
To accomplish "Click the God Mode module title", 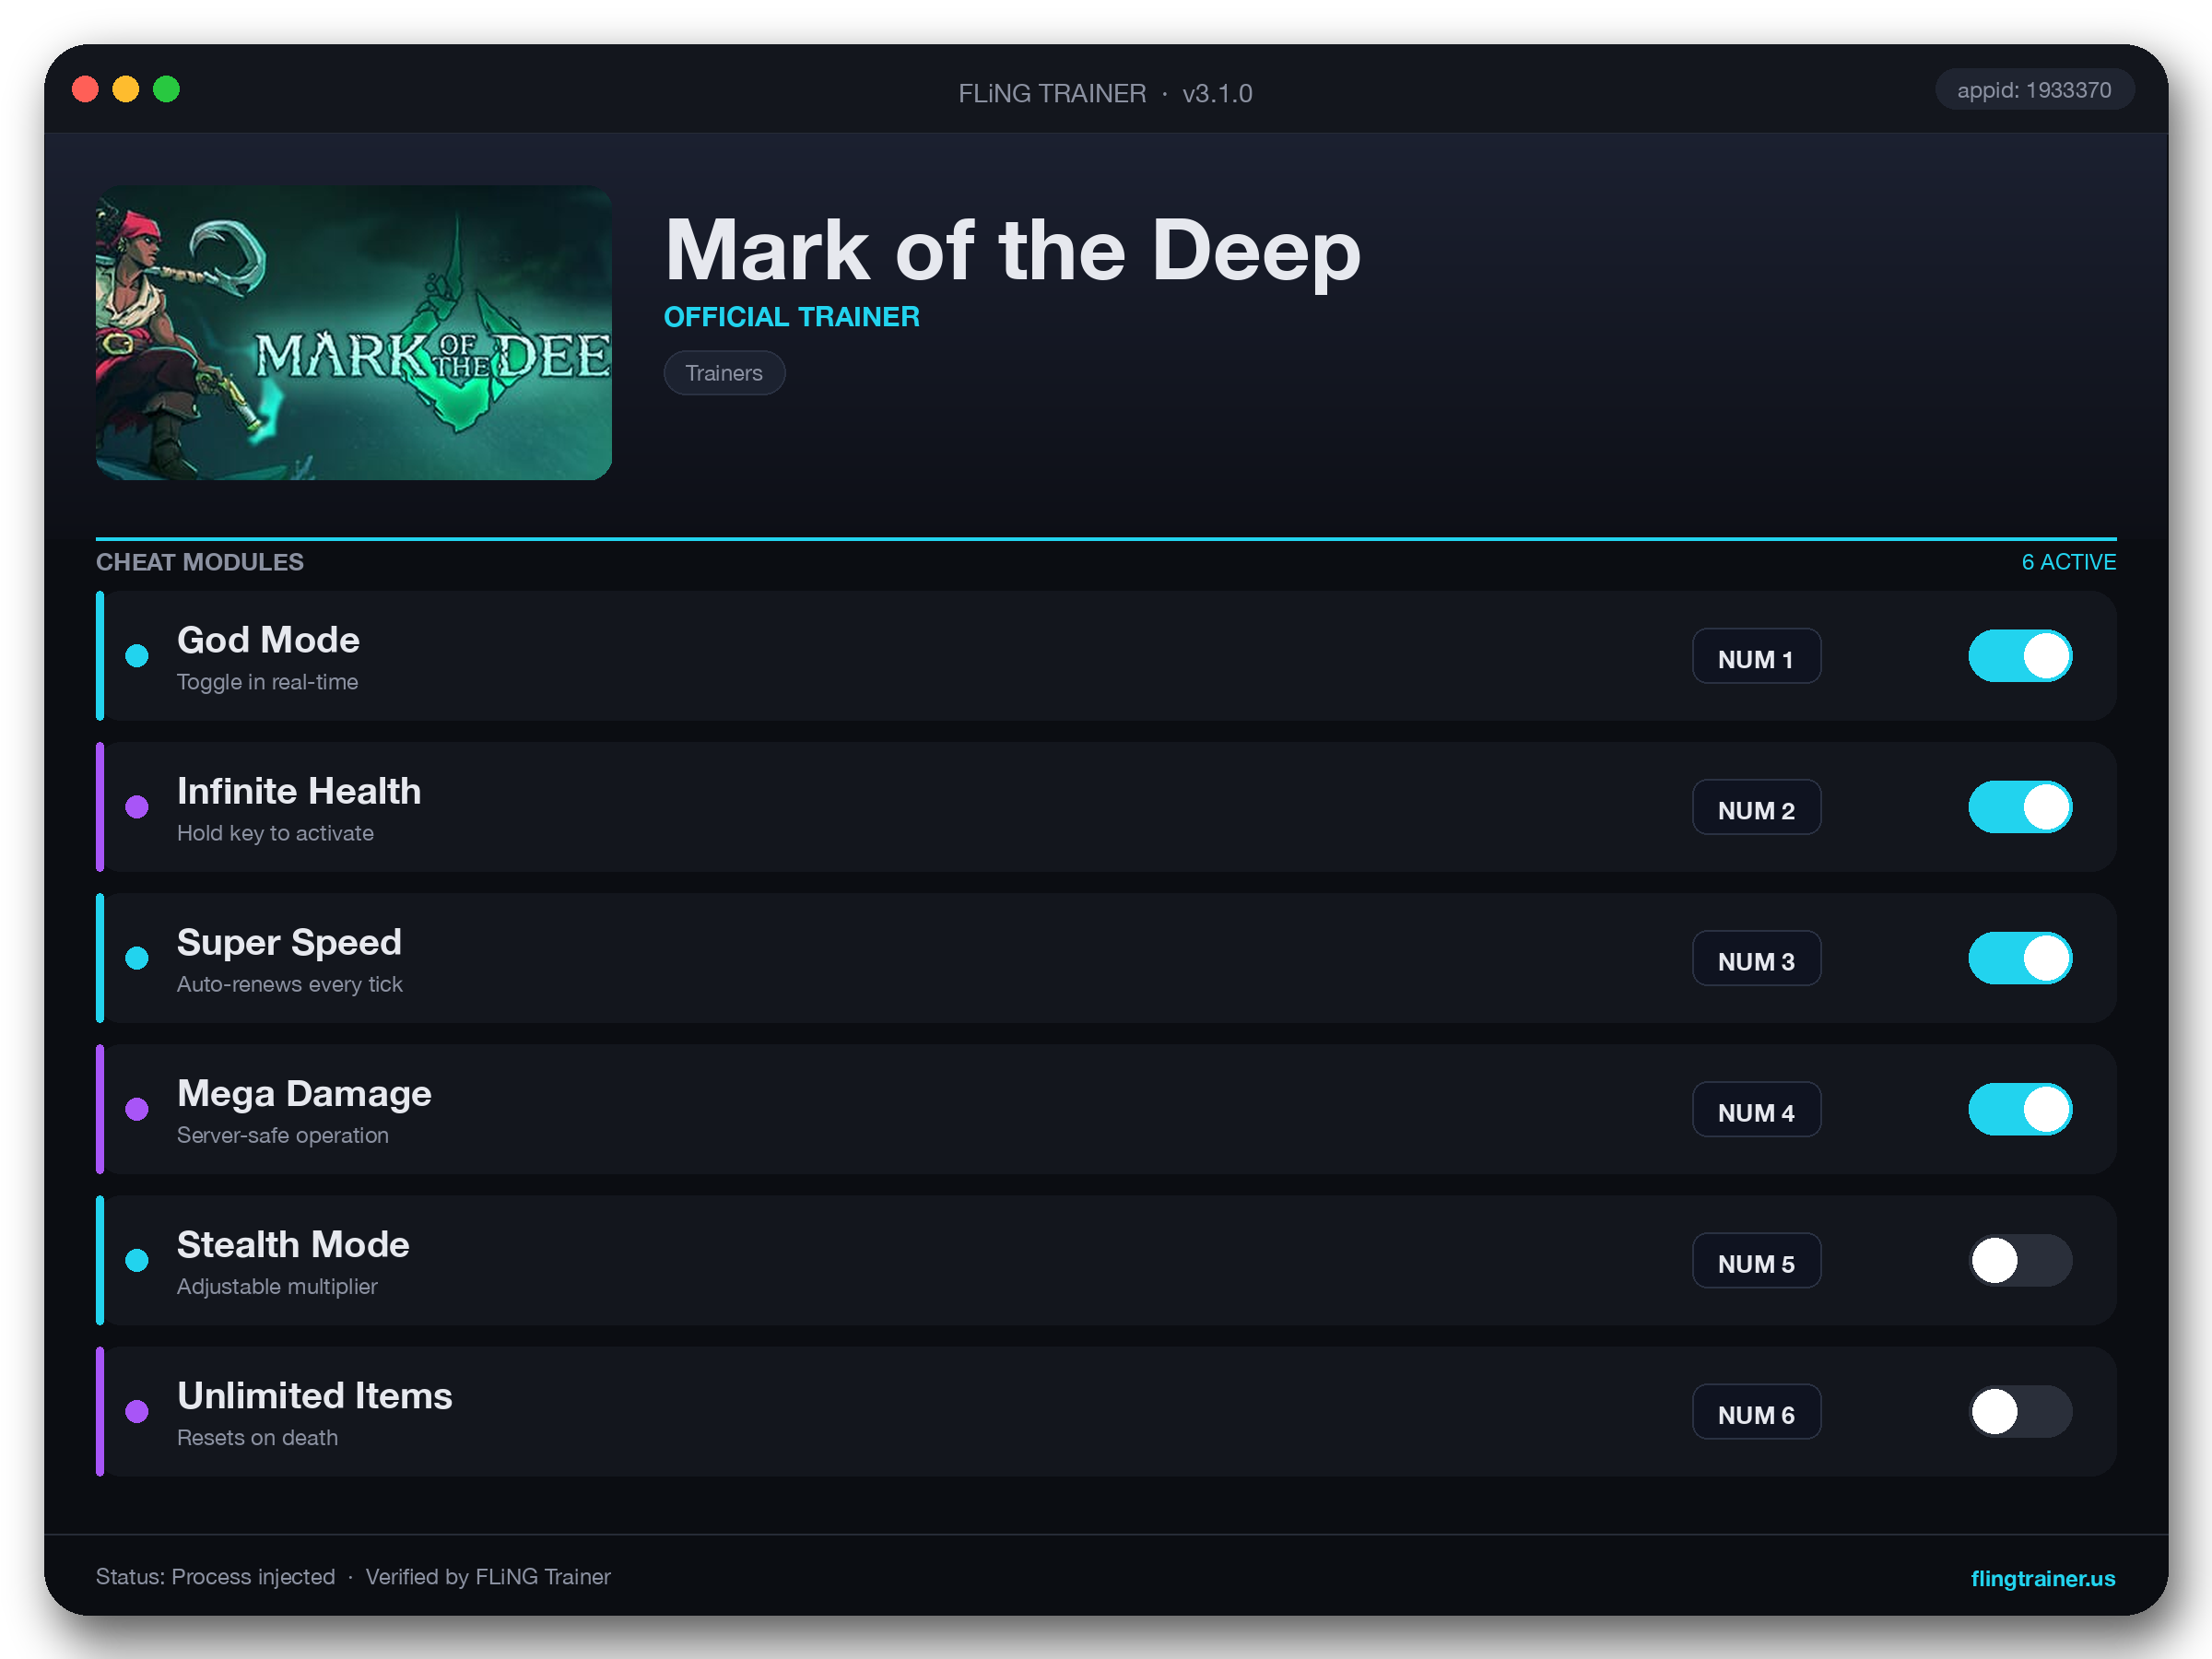I will [x=268, y=640].
